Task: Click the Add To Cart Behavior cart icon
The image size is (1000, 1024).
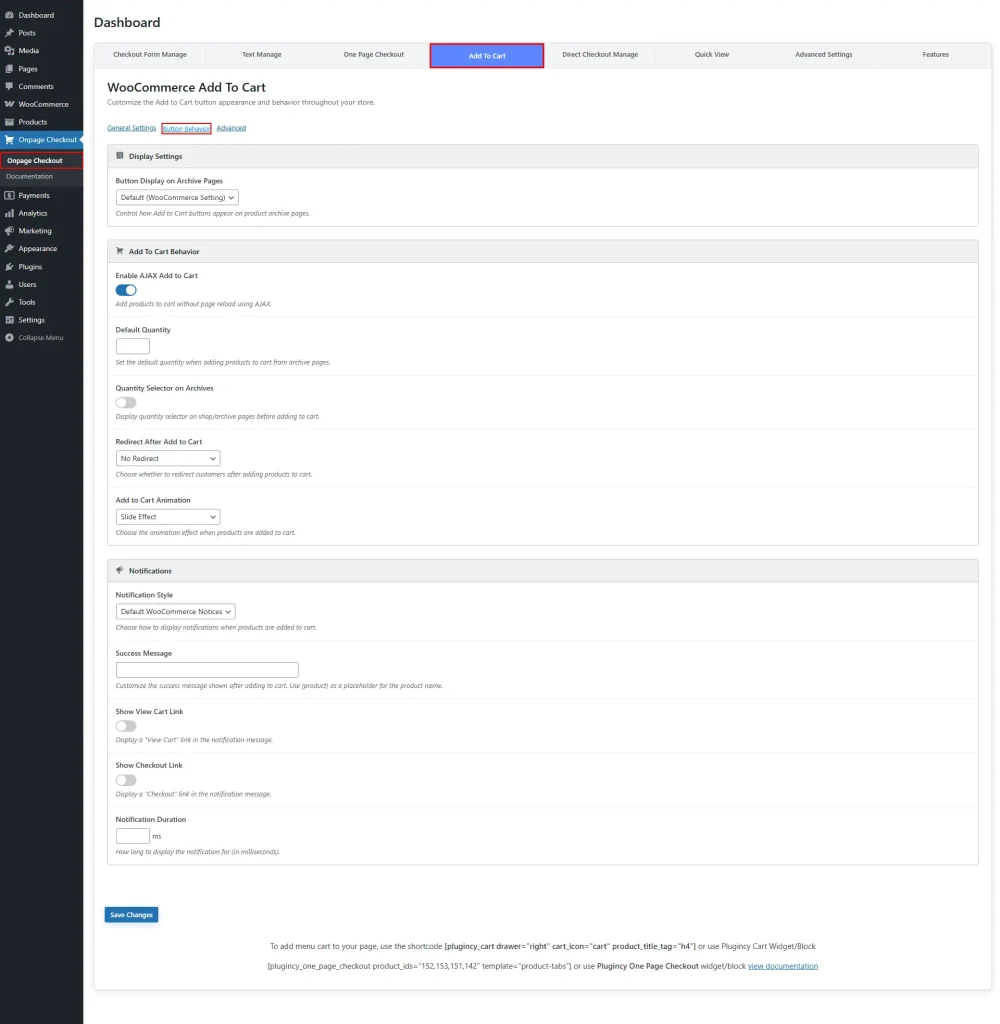Action: pyautogui.click(x=120, y=251)
